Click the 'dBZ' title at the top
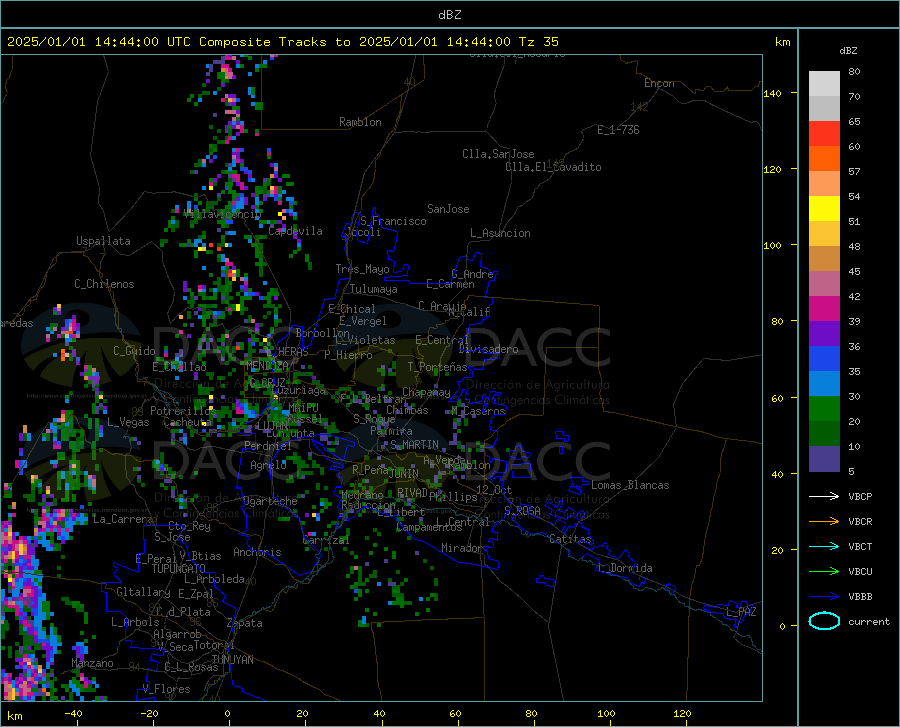 (449, 15)
